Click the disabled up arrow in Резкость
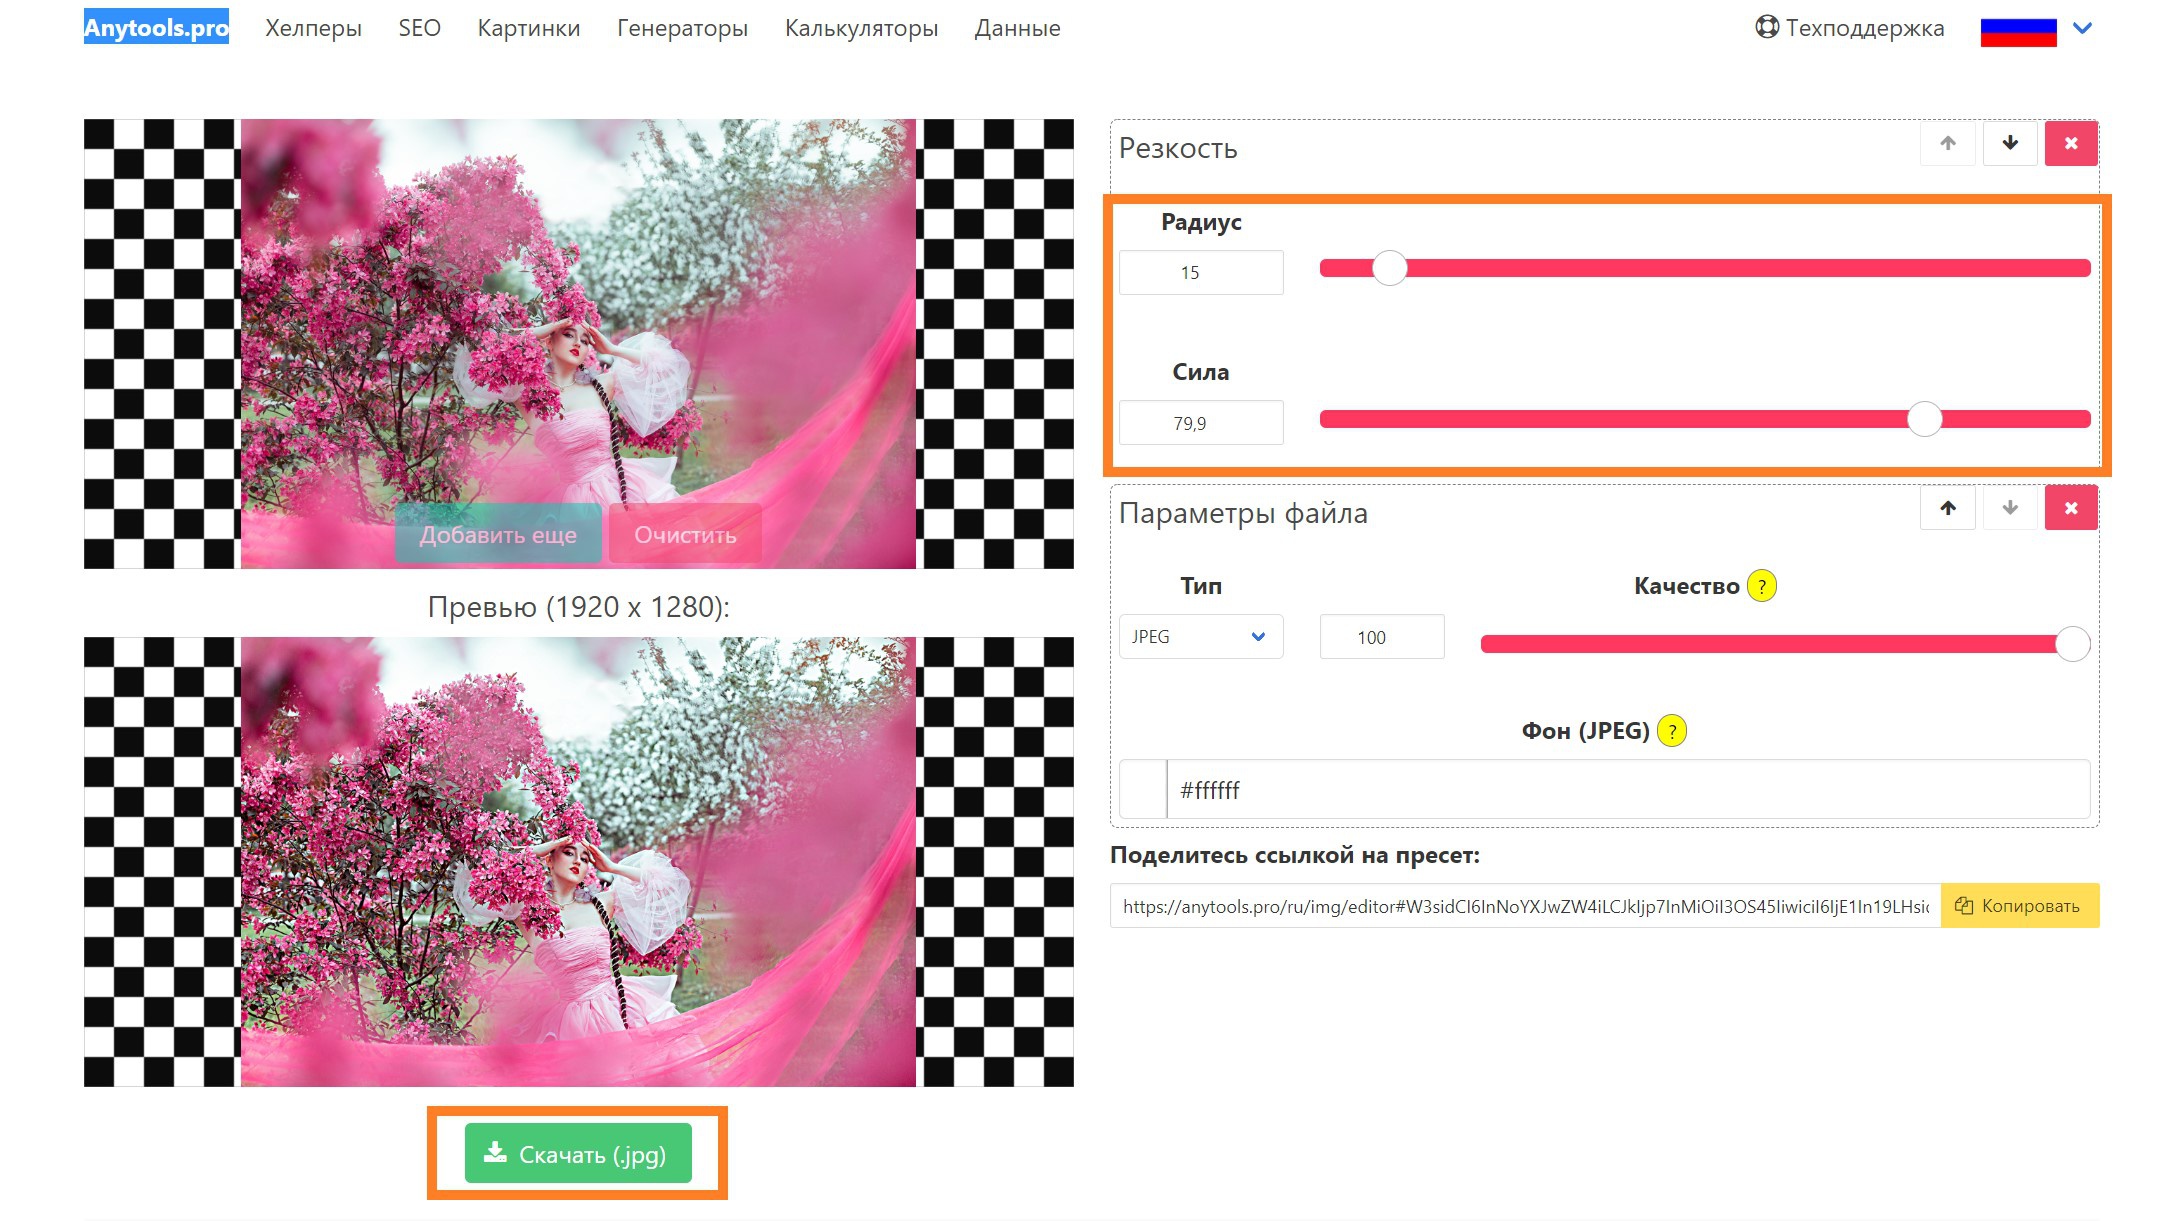Image resolution: width=2169 pixels, height=1221 pixels. click(x=1947, y=143)
